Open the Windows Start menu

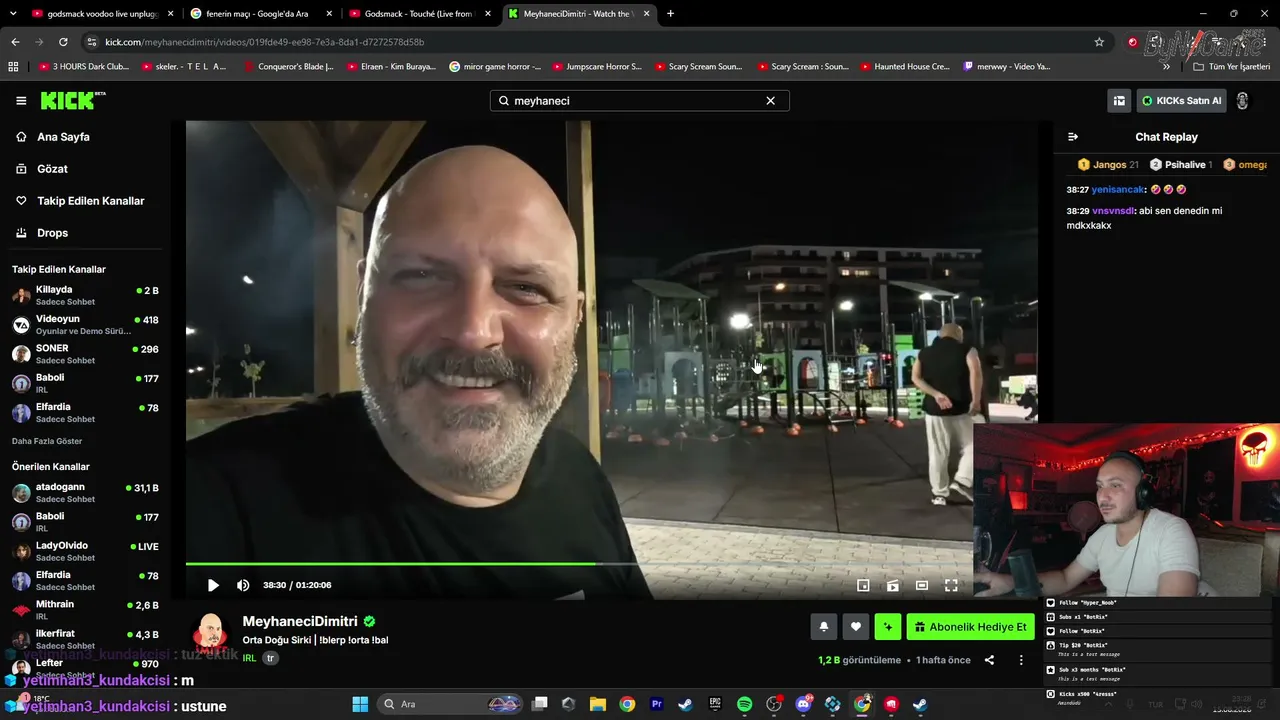[x=360, y=704]
